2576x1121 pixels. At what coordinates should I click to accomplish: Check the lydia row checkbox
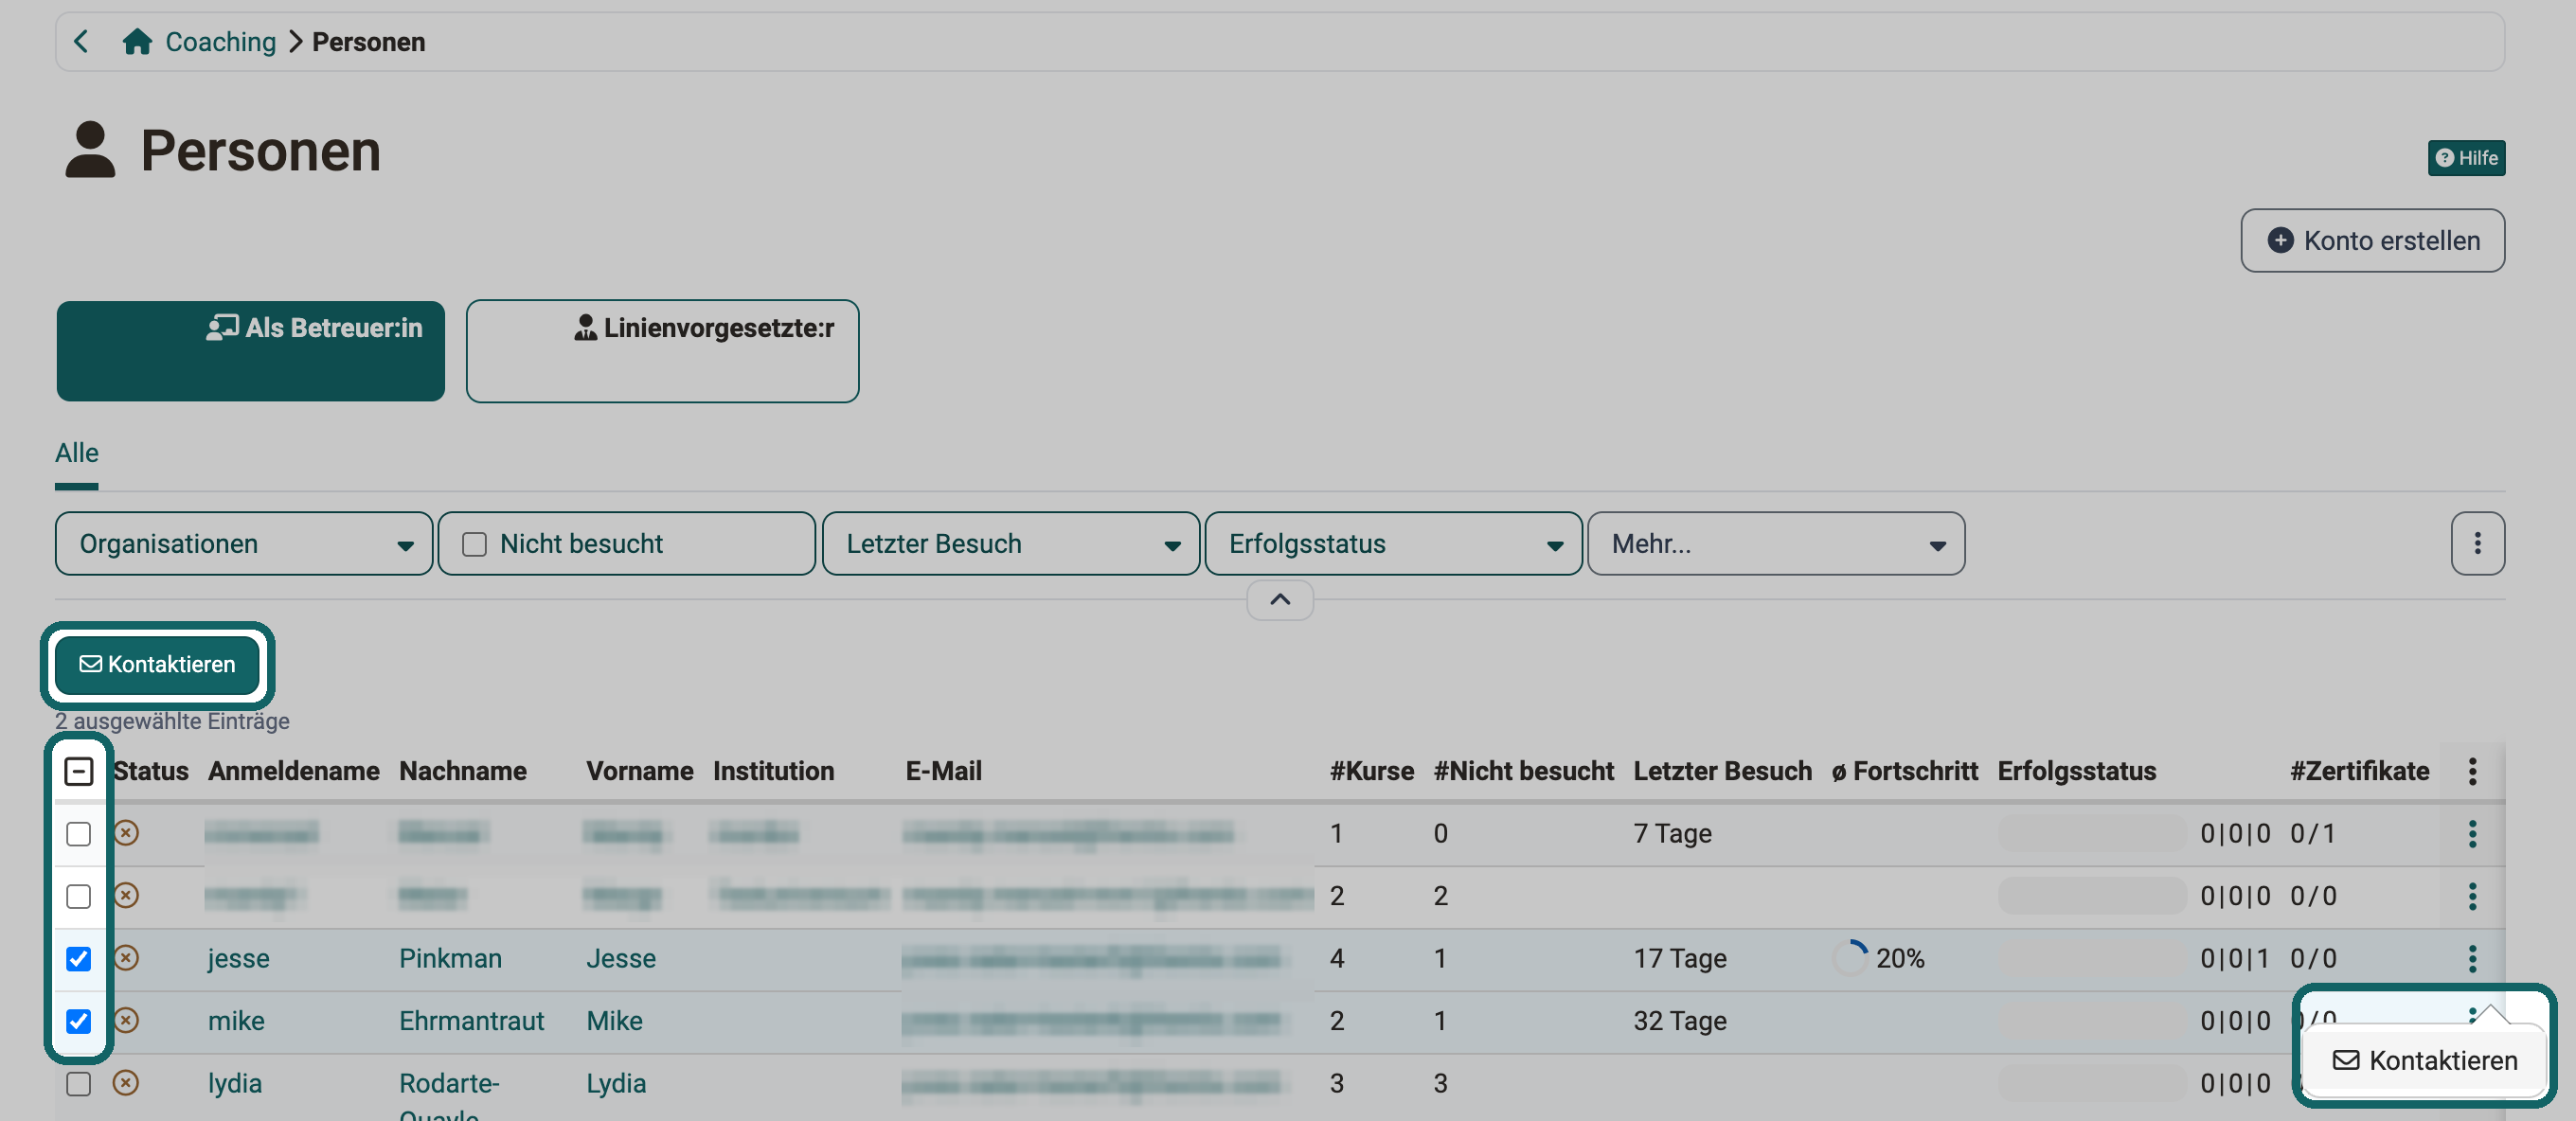tap(78, 1083)
